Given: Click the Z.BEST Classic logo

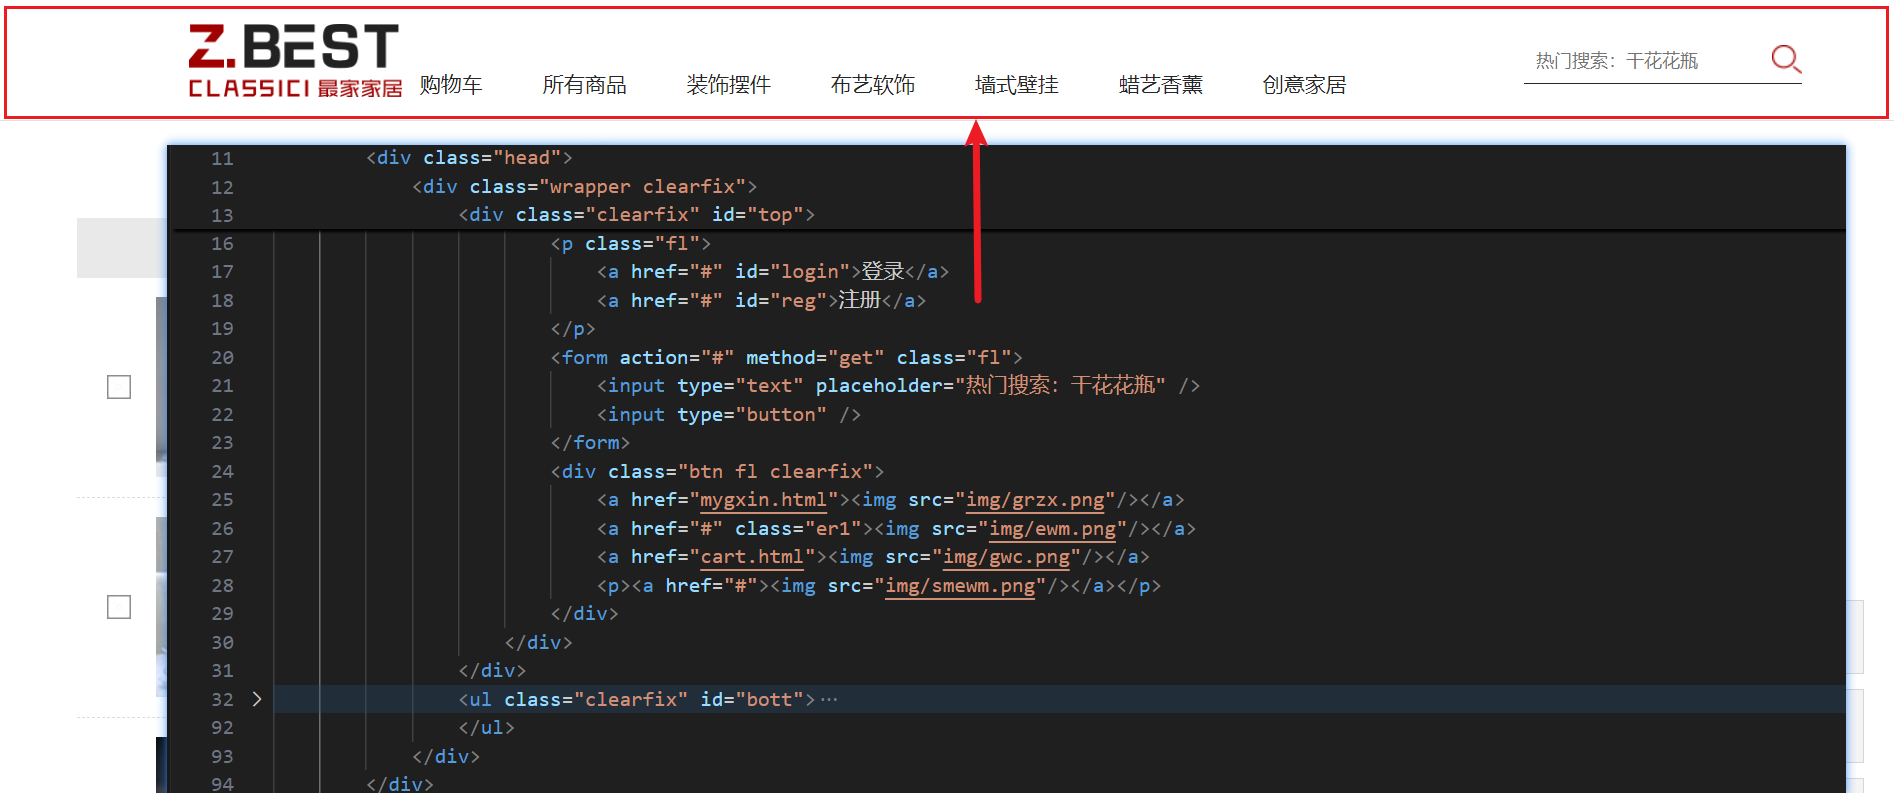Looking at the screenshot, I should (294, 62).
